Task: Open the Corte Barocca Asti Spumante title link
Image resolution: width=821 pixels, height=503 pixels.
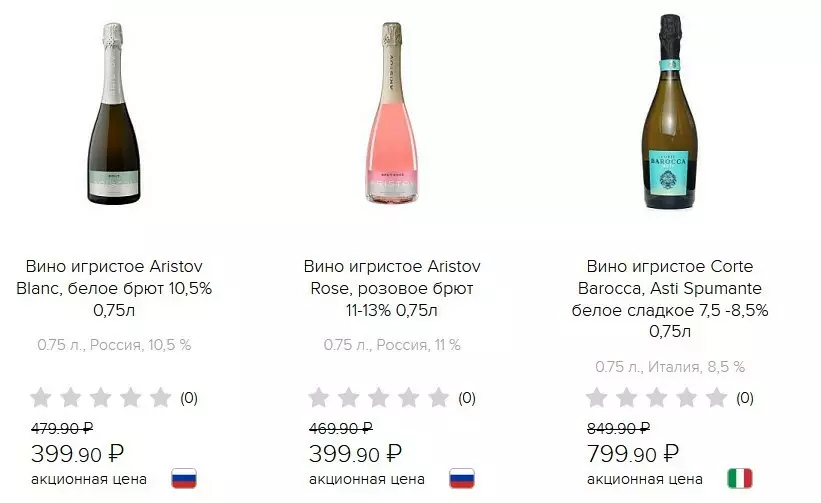Action: [x=670, y=299]
